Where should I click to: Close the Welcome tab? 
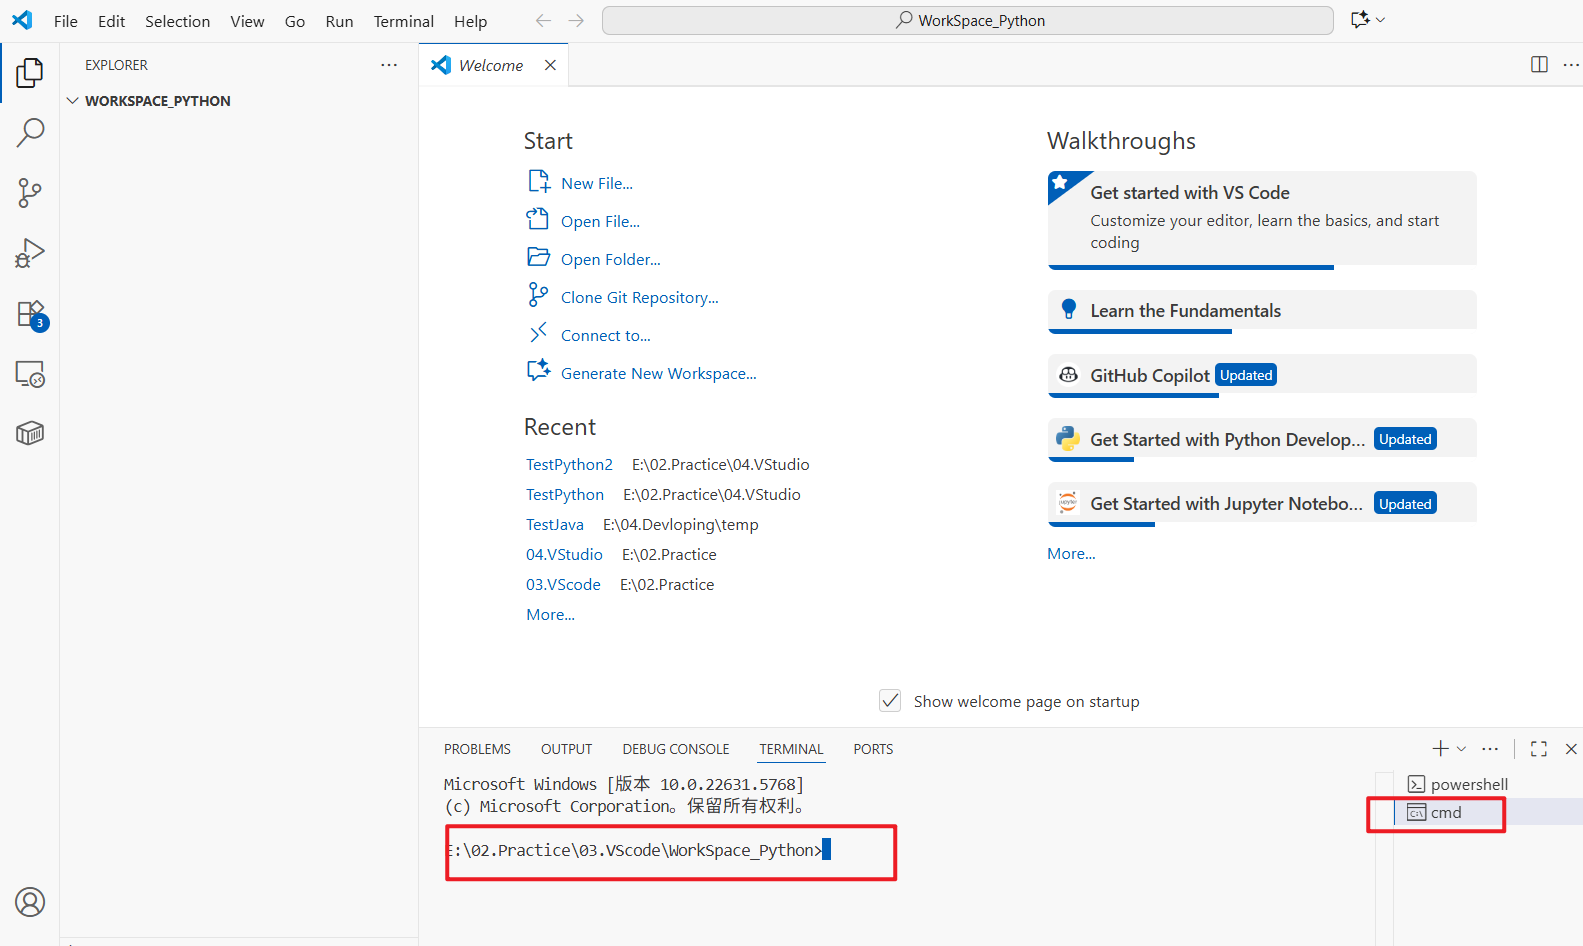click(550, 65)
